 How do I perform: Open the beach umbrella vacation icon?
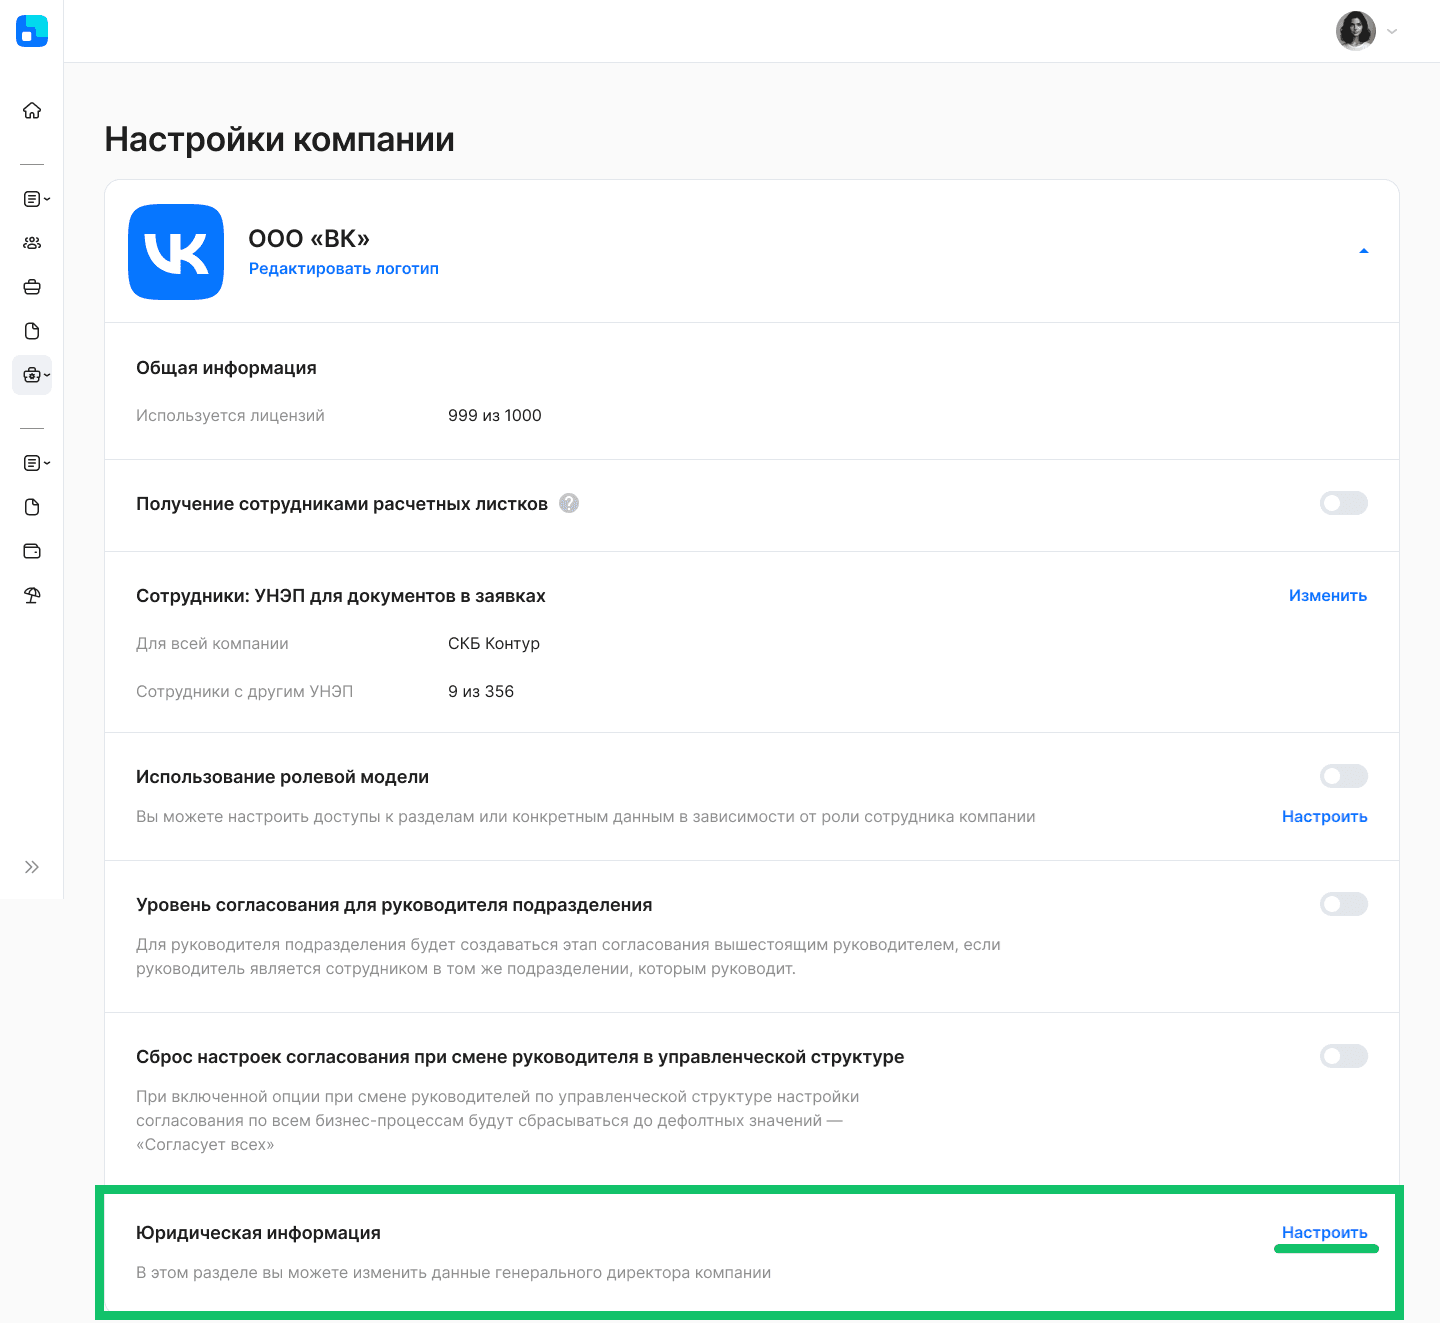coord(32,595)
